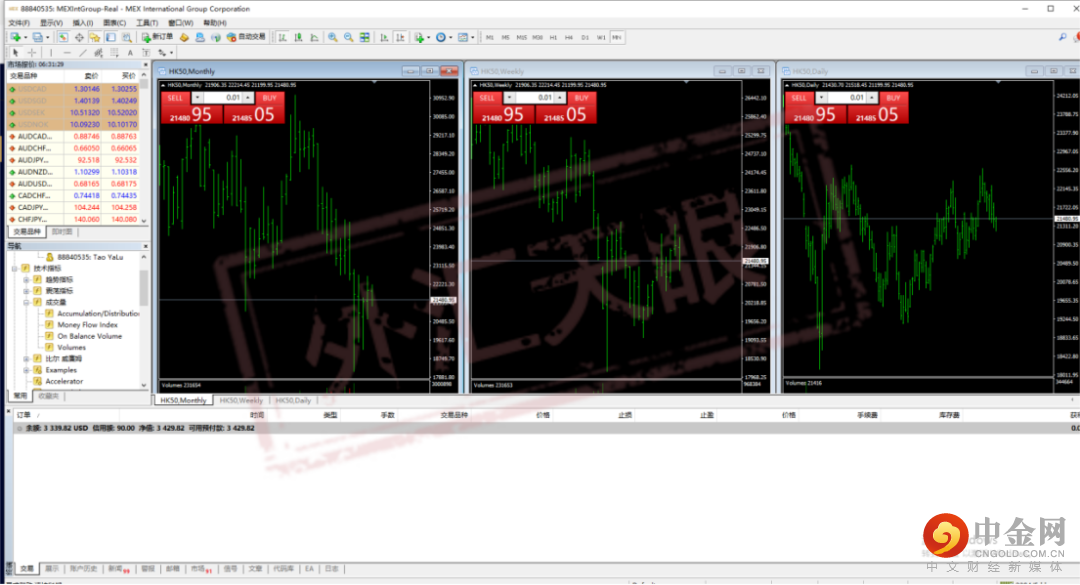
Task: Select the D1 timeframe button
Action: 585,37
